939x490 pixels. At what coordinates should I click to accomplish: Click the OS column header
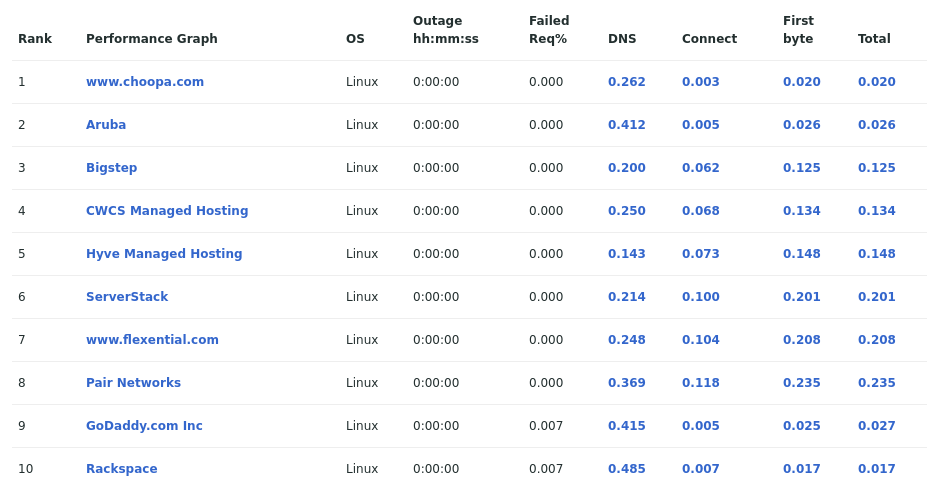point(355,39)
